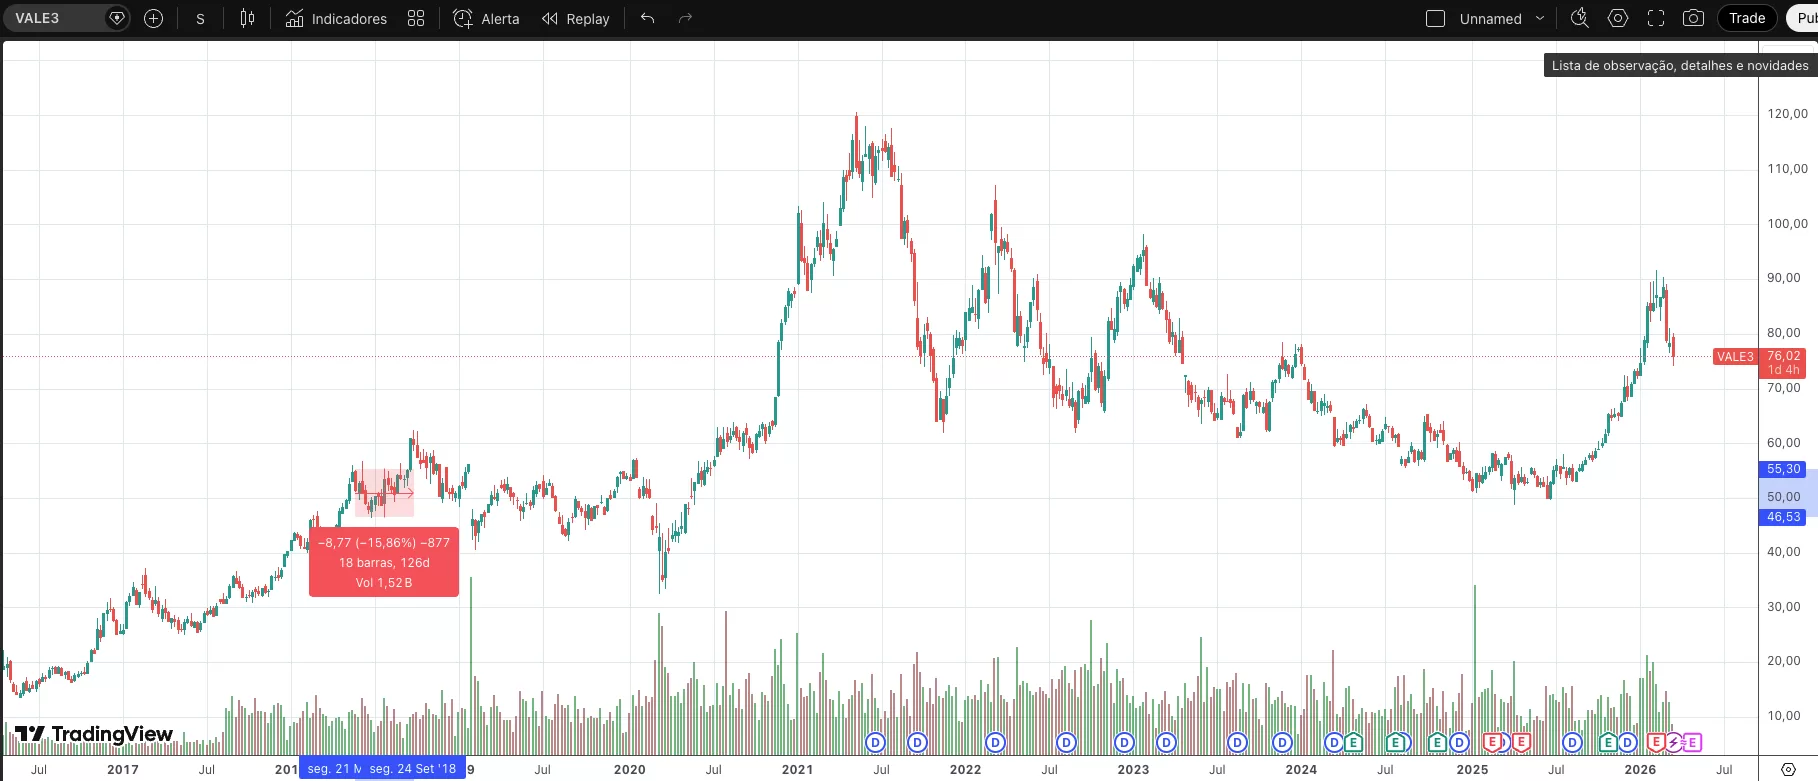Open the candlestick chart style menu
Image resolution: width=1818 pixels, height=781 pixels.
point(247,18)
